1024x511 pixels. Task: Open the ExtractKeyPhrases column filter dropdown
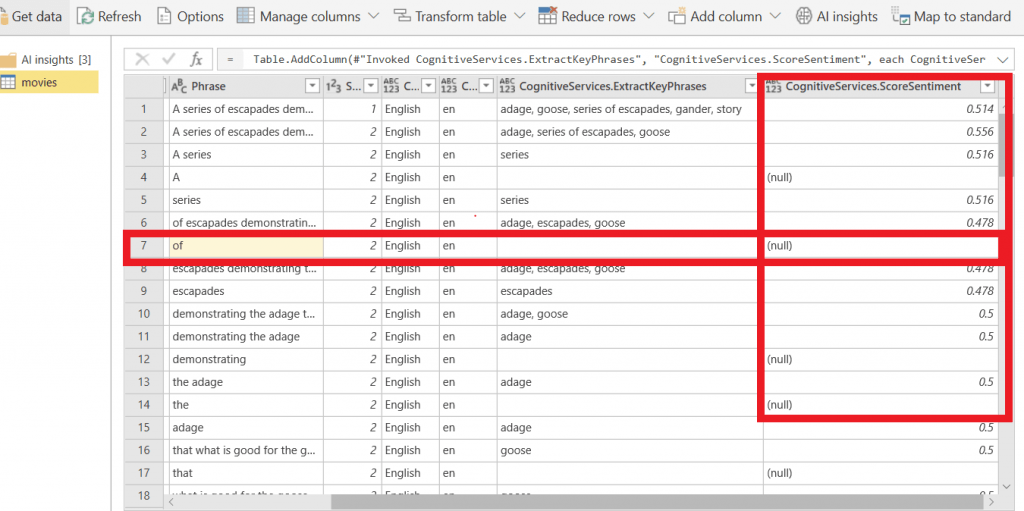coord(752,86)
